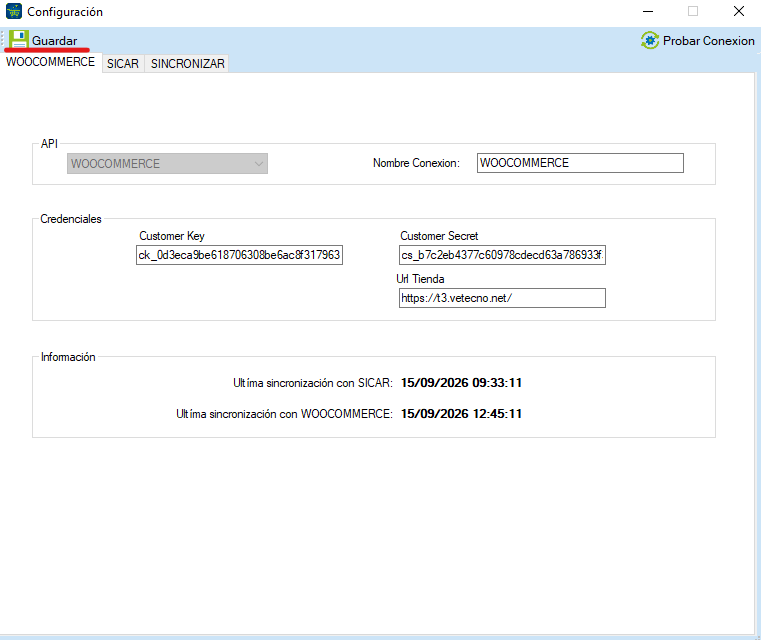761x640 pixels.
Task: Open the SINCRONIZAR tab
Action: [x=187, y=64]
